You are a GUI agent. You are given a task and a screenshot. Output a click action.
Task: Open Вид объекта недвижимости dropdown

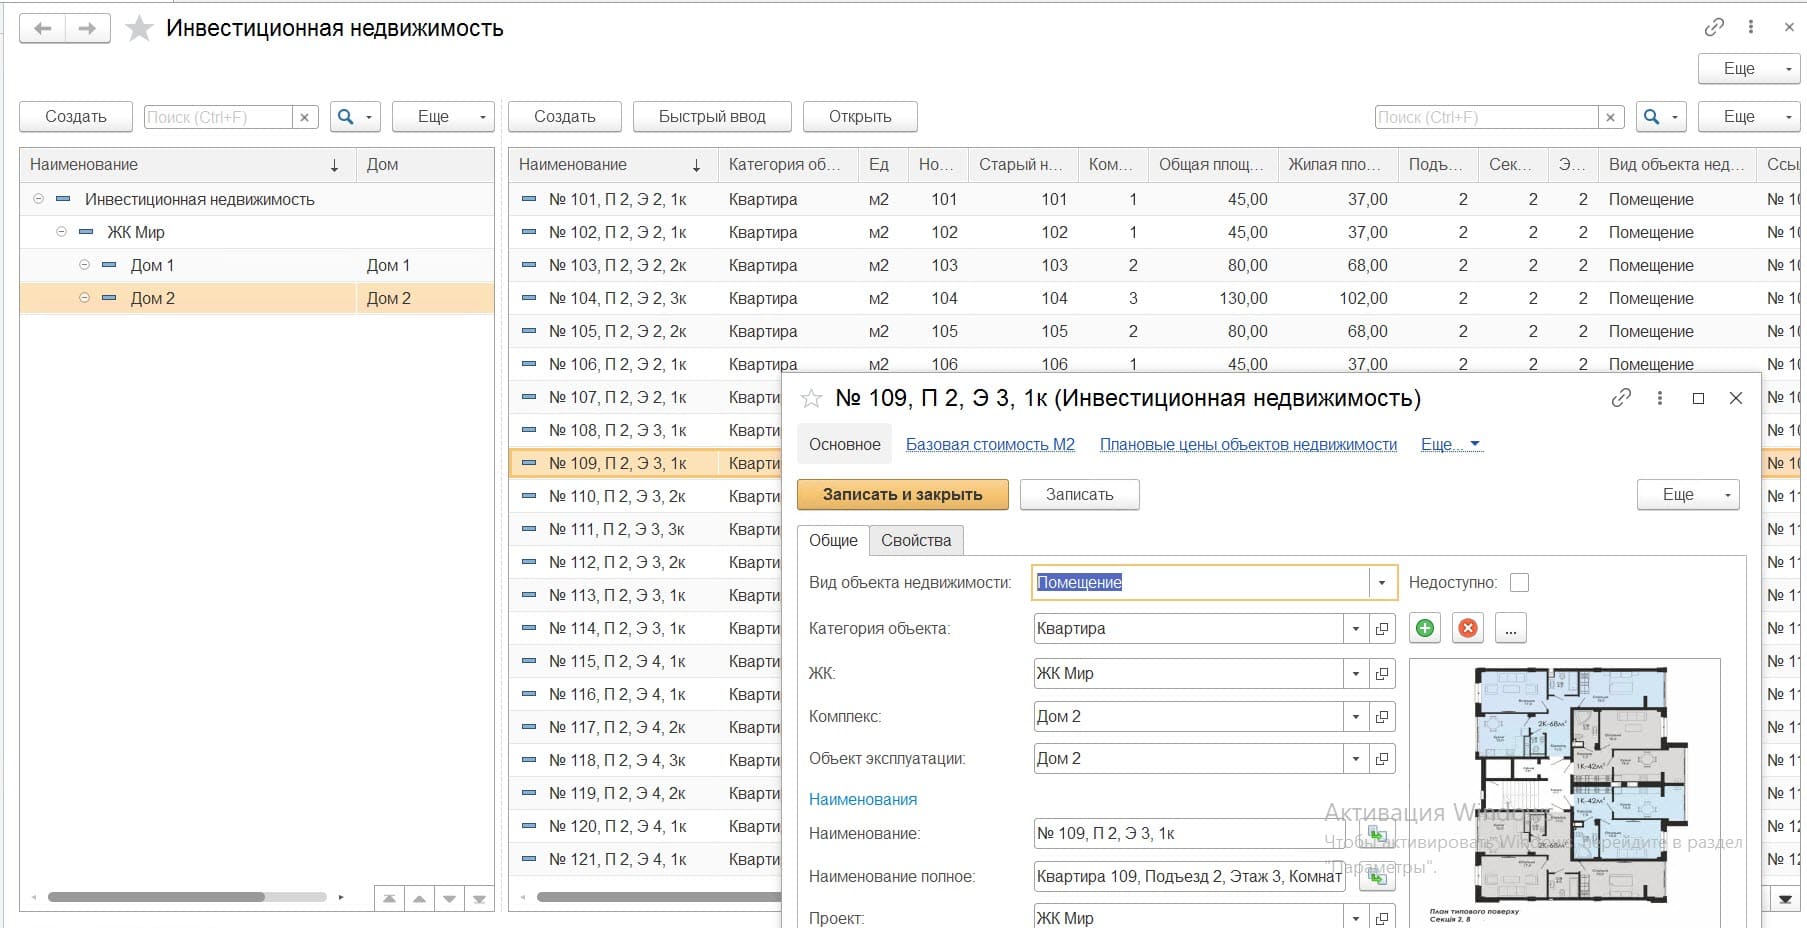pos(1382,583)
